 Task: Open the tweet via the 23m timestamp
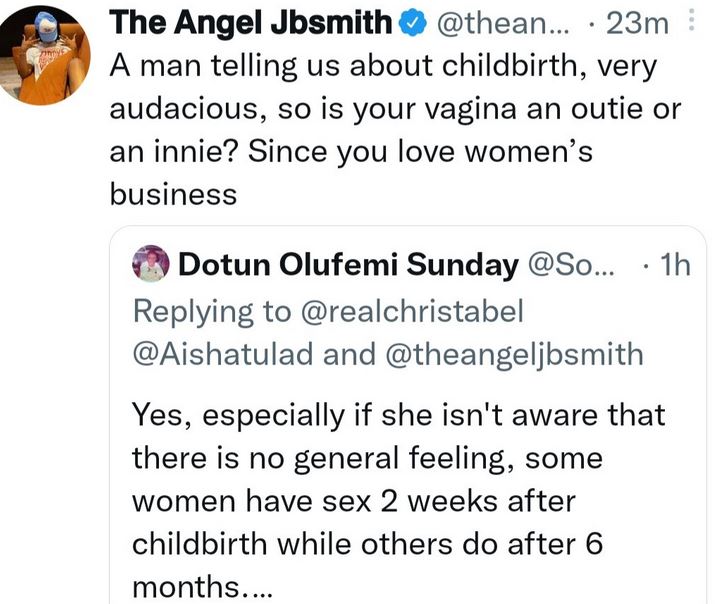point(640,23)
